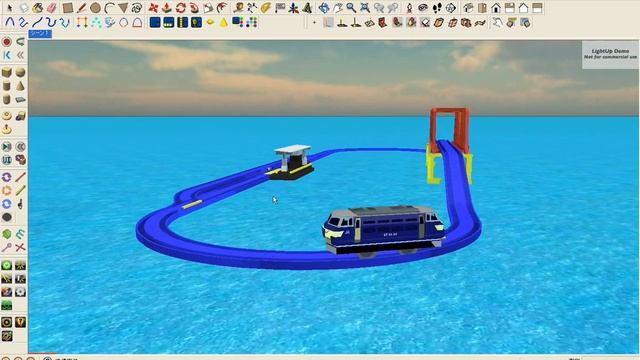
Task: Select the first blue Bezier curve tool
Action: (x=9, y=22)
